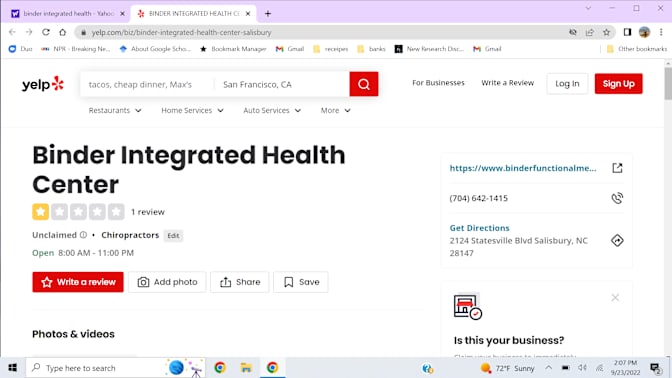
Task: Bookmark this page with the star icon
Action: (606, 32)
